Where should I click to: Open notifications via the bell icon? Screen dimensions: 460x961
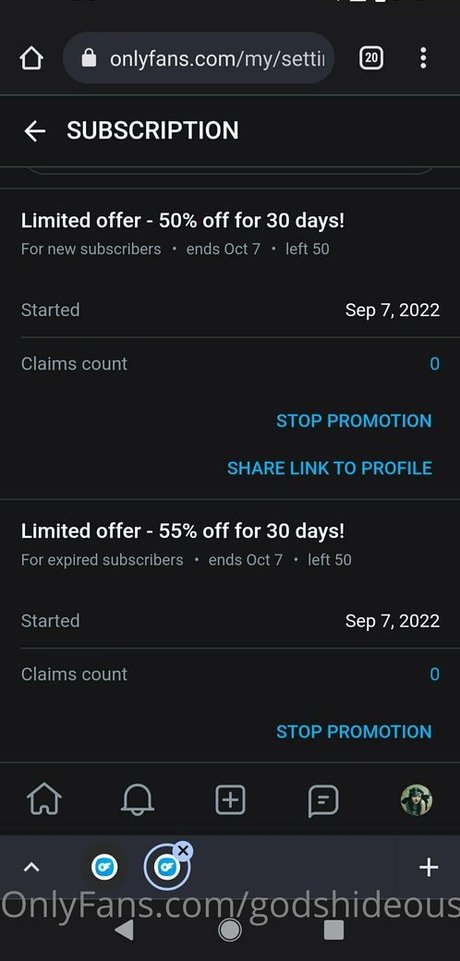click(137, 800)
